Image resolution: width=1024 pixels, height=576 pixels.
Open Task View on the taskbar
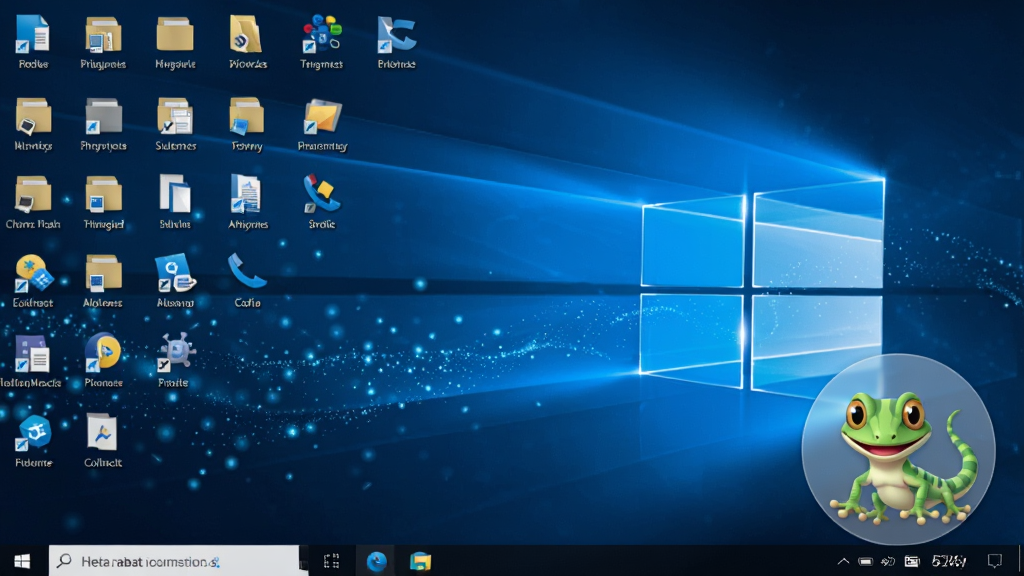point(332,561)
